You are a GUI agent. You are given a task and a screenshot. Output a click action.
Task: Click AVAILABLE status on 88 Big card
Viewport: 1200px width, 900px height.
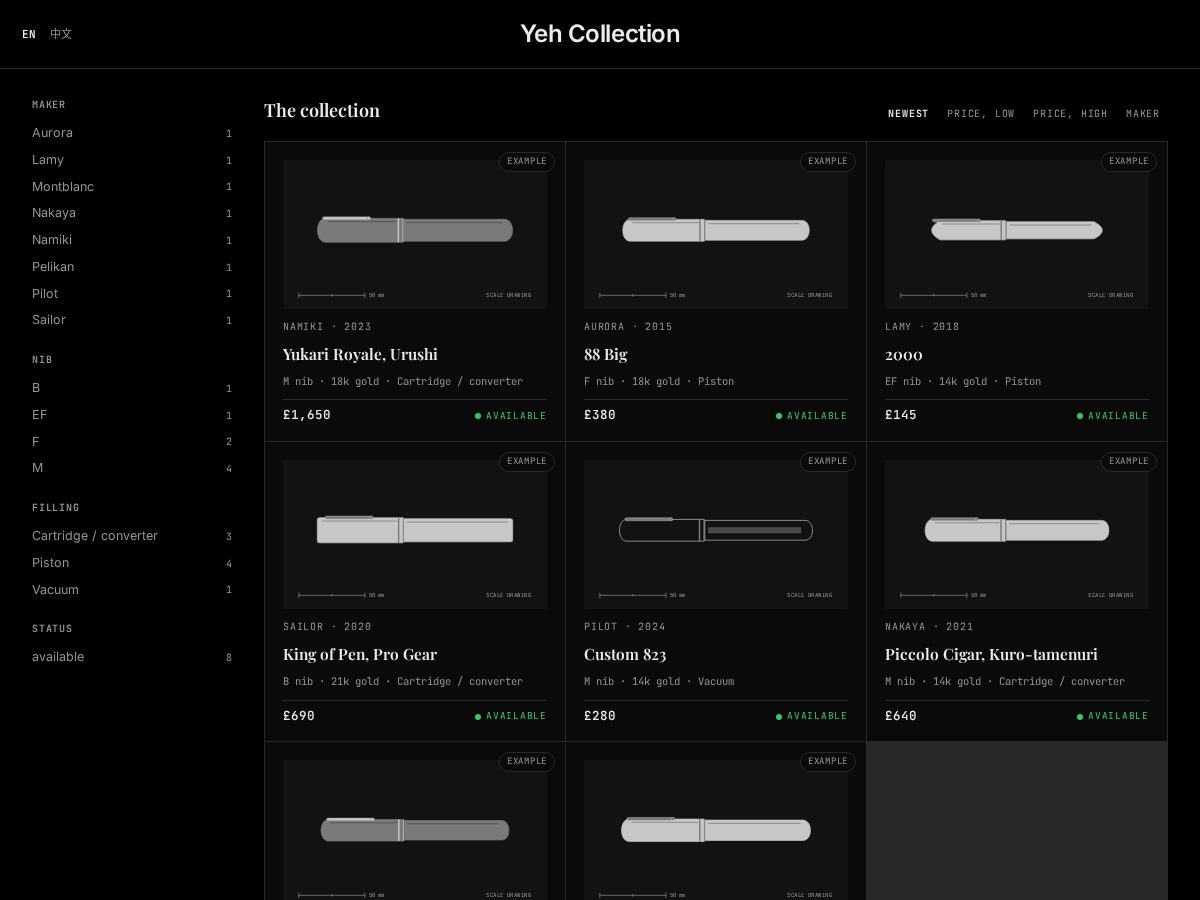811,416
